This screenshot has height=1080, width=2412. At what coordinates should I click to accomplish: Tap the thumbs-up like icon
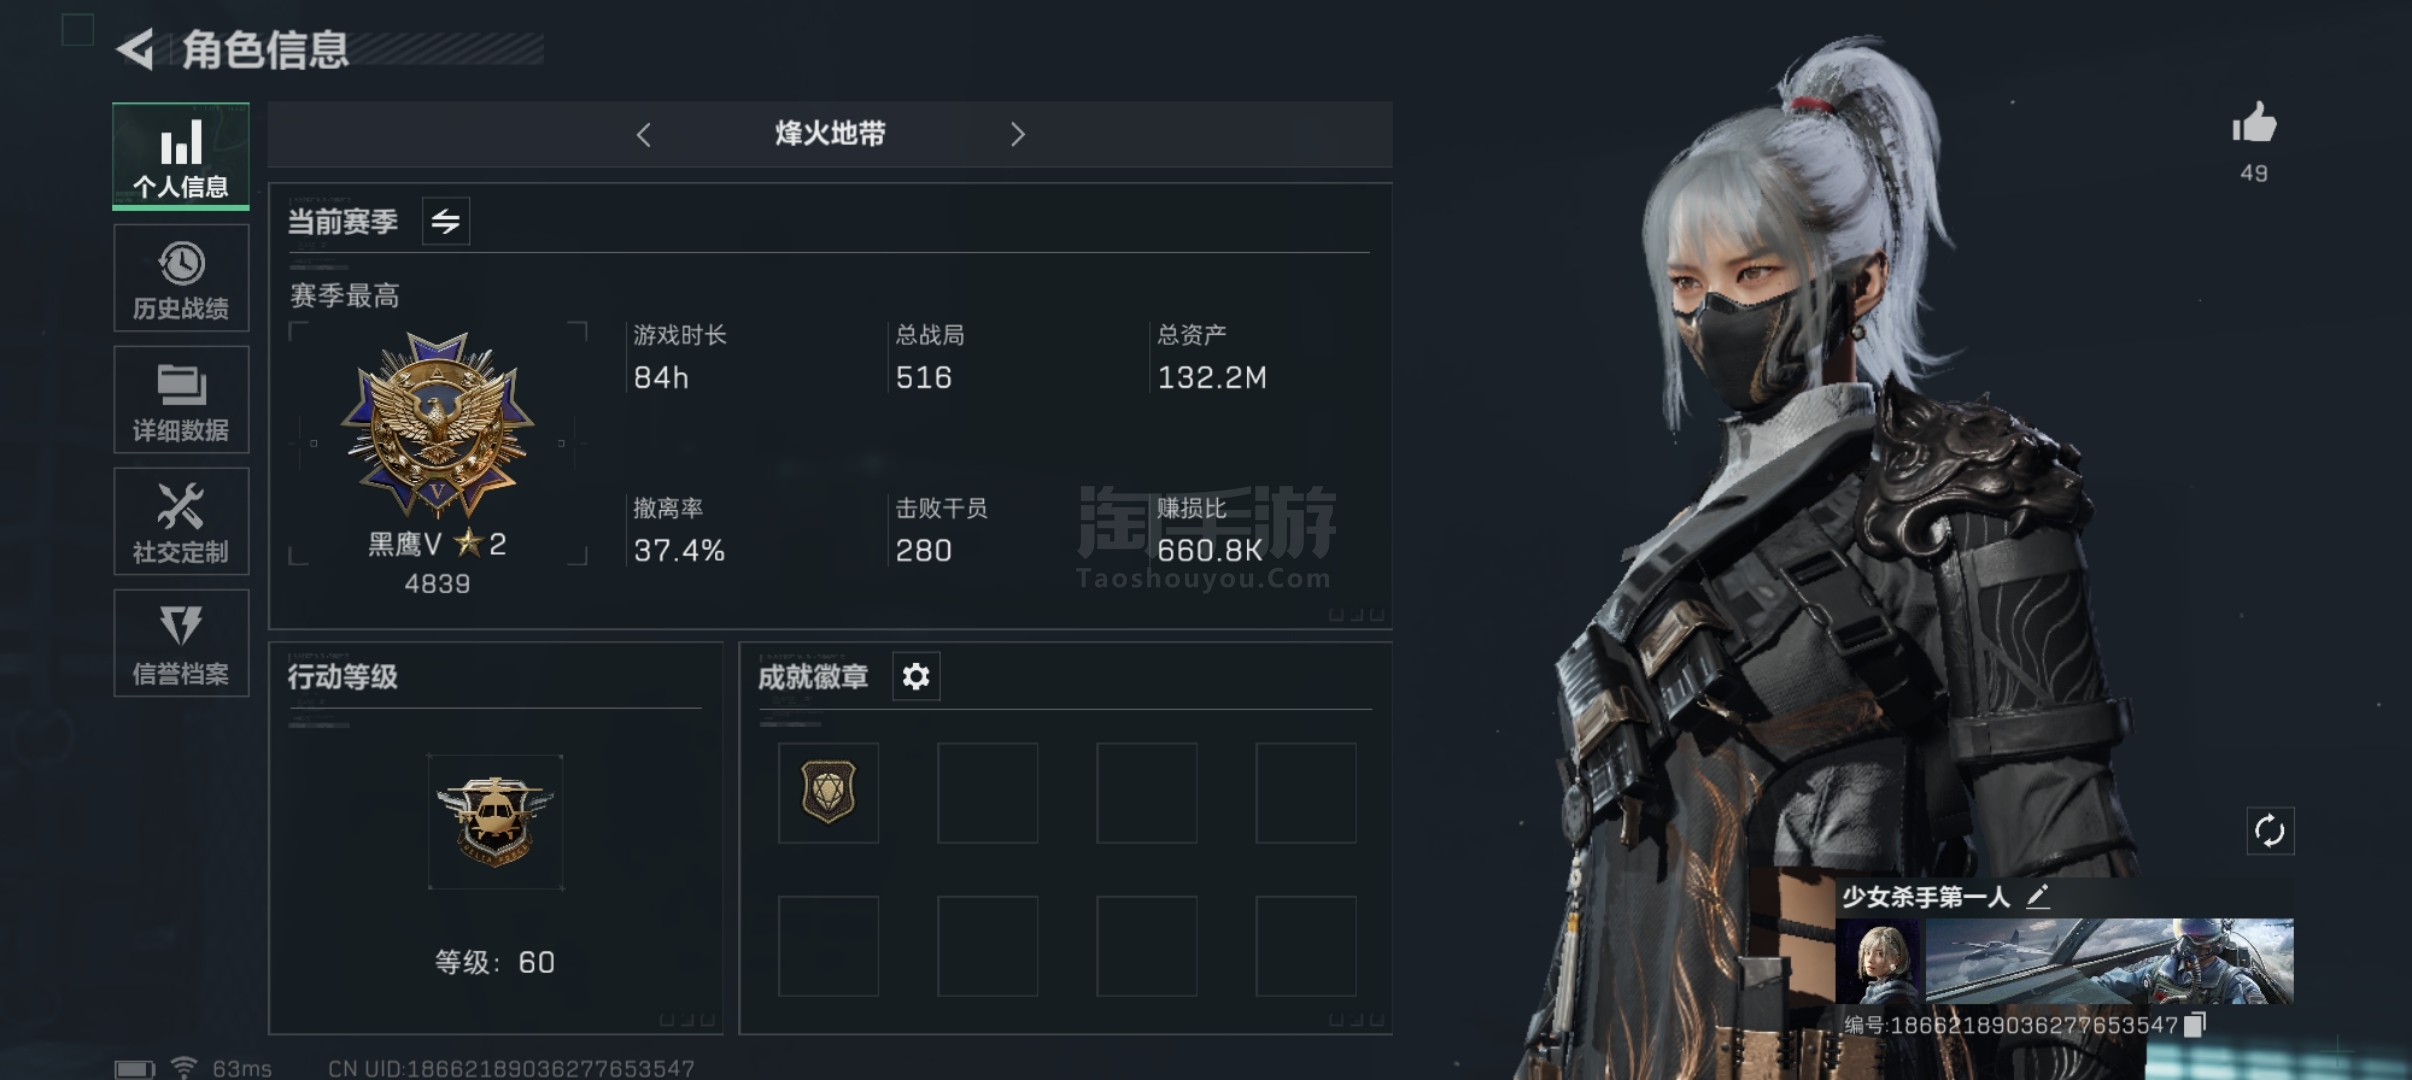click(2254, 124)
